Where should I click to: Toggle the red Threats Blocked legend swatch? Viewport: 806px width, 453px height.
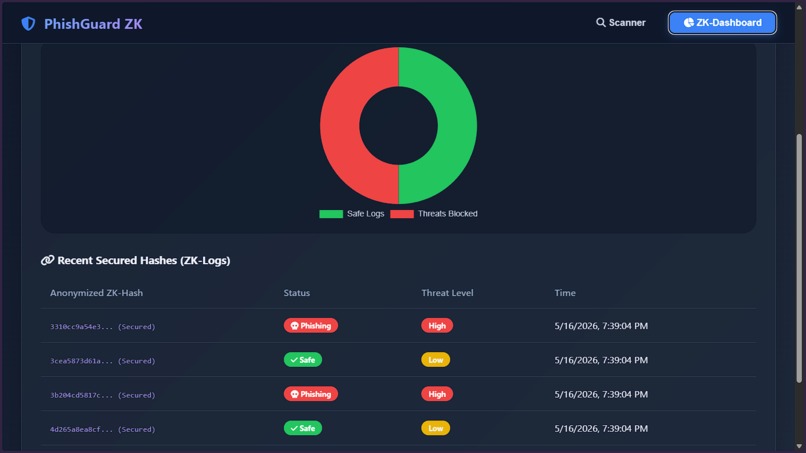coord(402,214)
